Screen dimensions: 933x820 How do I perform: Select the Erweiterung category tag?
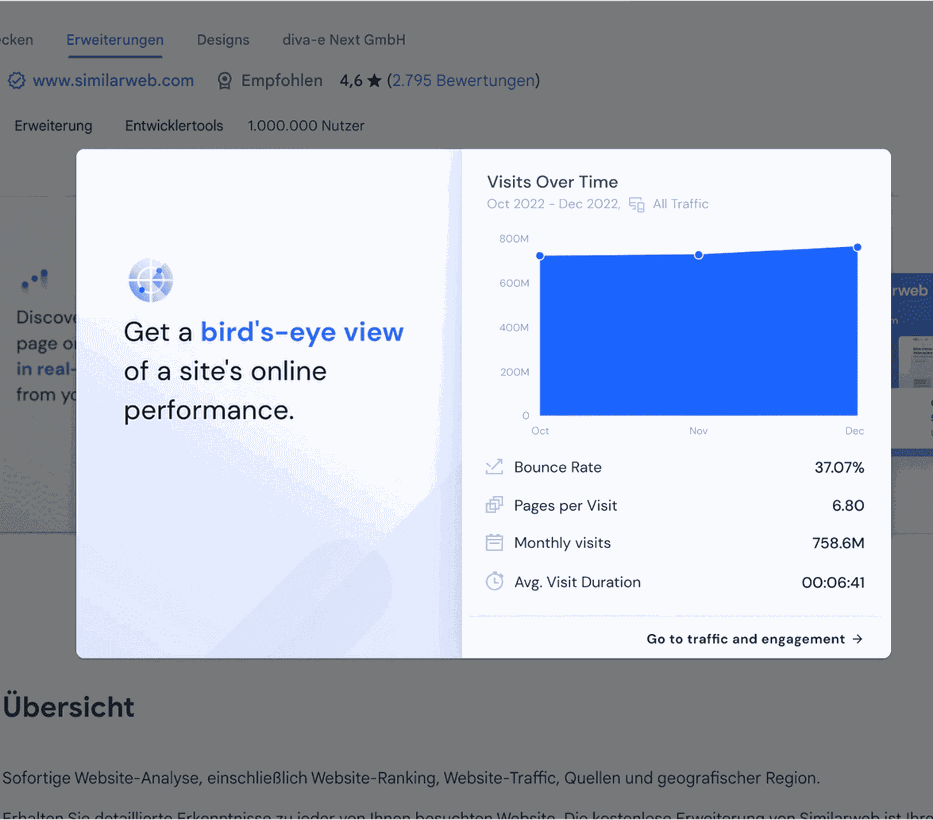coord(53,126)
